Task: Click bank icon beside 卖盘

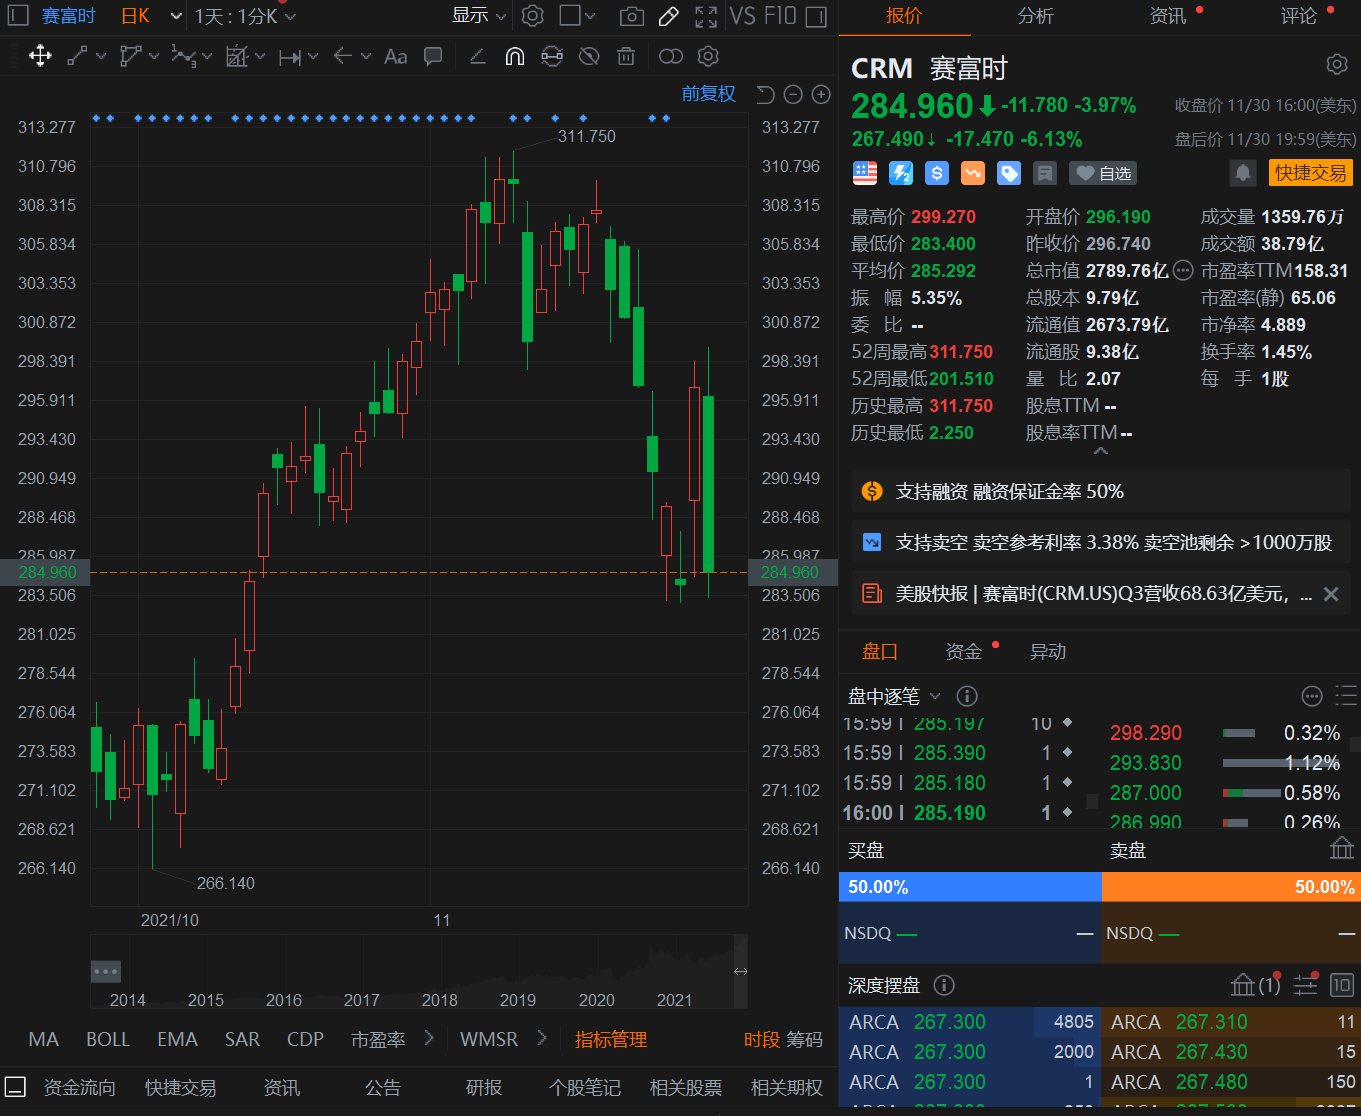Action: [1341, 849]
